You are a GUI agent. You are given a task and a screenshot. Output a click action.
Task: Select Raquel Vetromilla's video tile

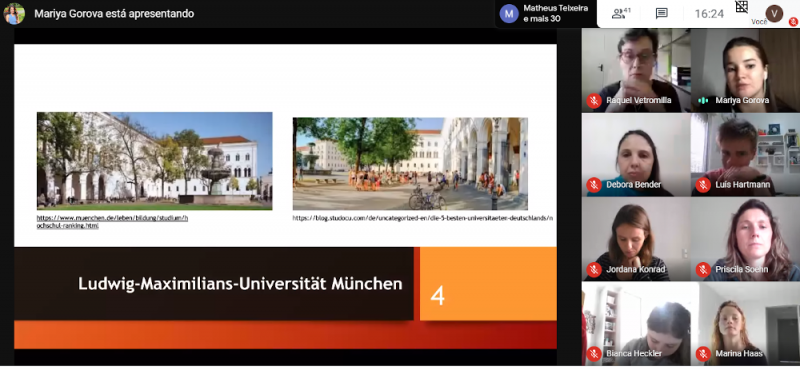pos(636,70)
